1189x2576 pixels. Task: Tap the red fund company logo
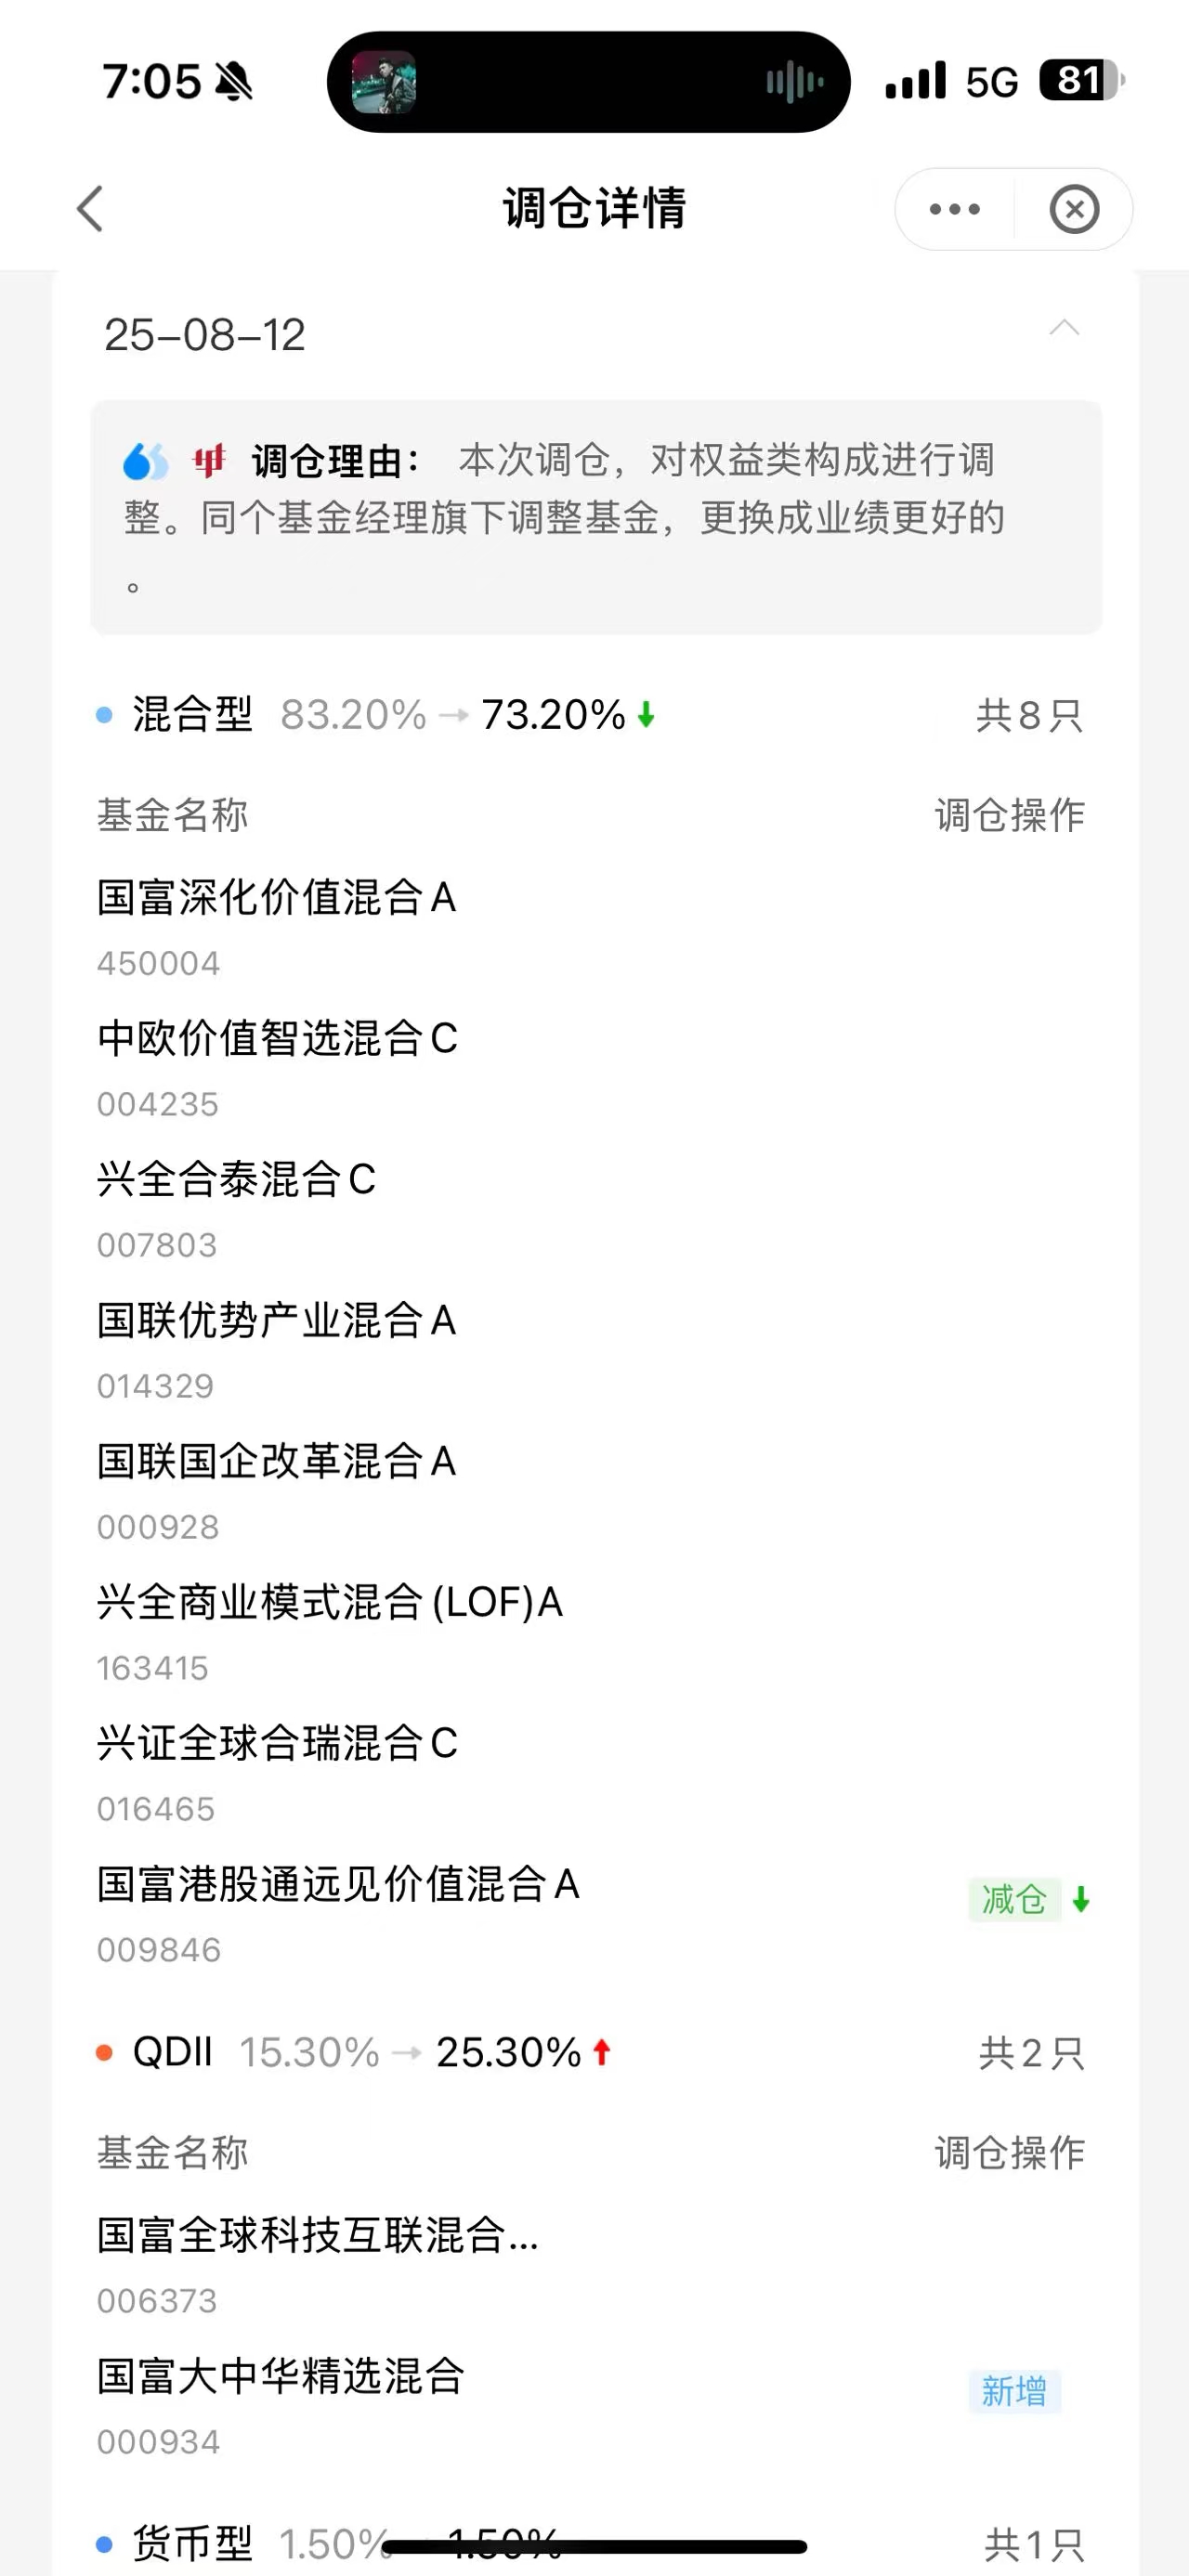click(x=210, y=462)
